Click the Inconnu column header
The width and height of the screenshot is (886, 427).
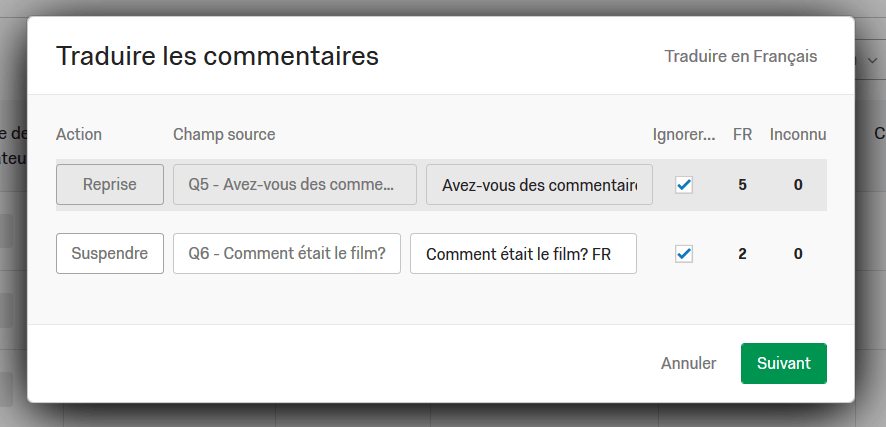(x=798, y=134)
